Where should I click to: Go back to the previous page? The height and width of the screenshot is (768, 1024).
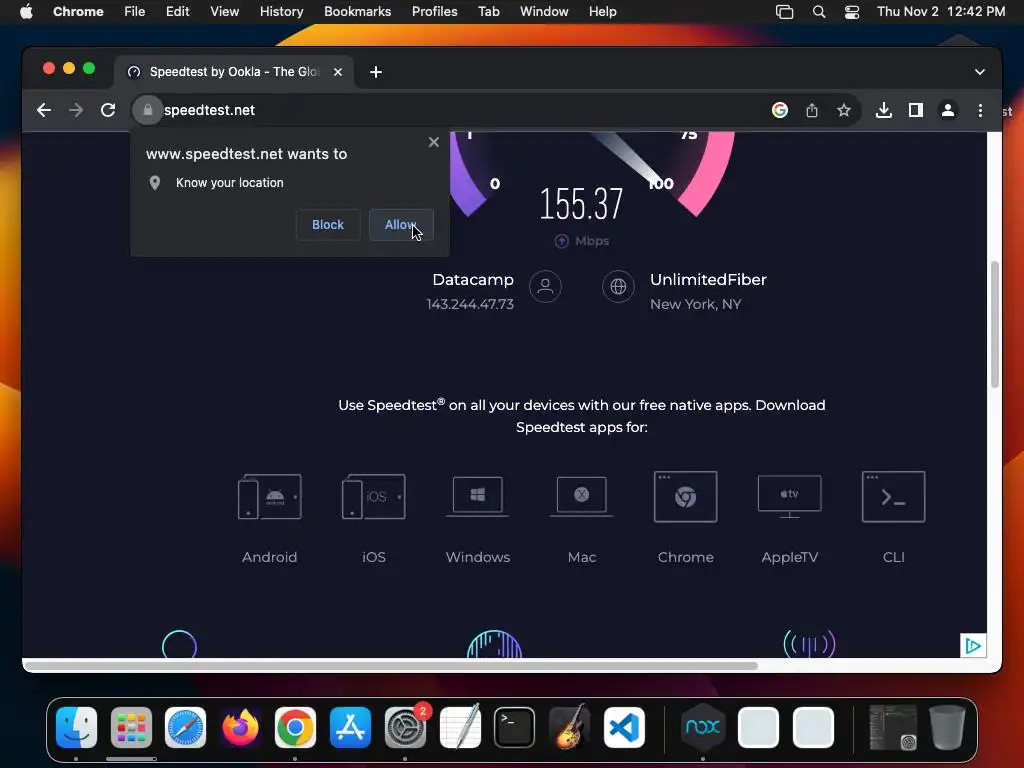click(44, 110)
